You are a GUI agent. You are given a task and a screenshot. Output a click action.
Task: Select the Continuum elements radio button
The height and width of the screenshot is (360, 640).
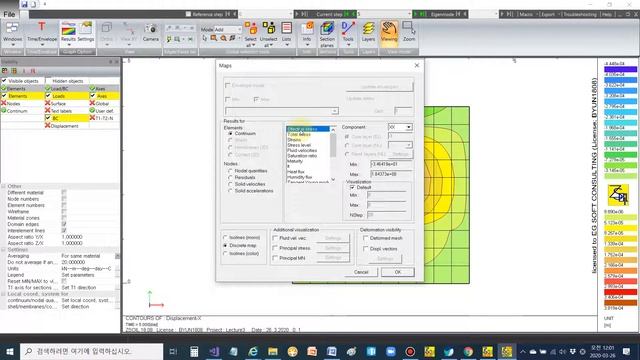[x=231, y=133]
